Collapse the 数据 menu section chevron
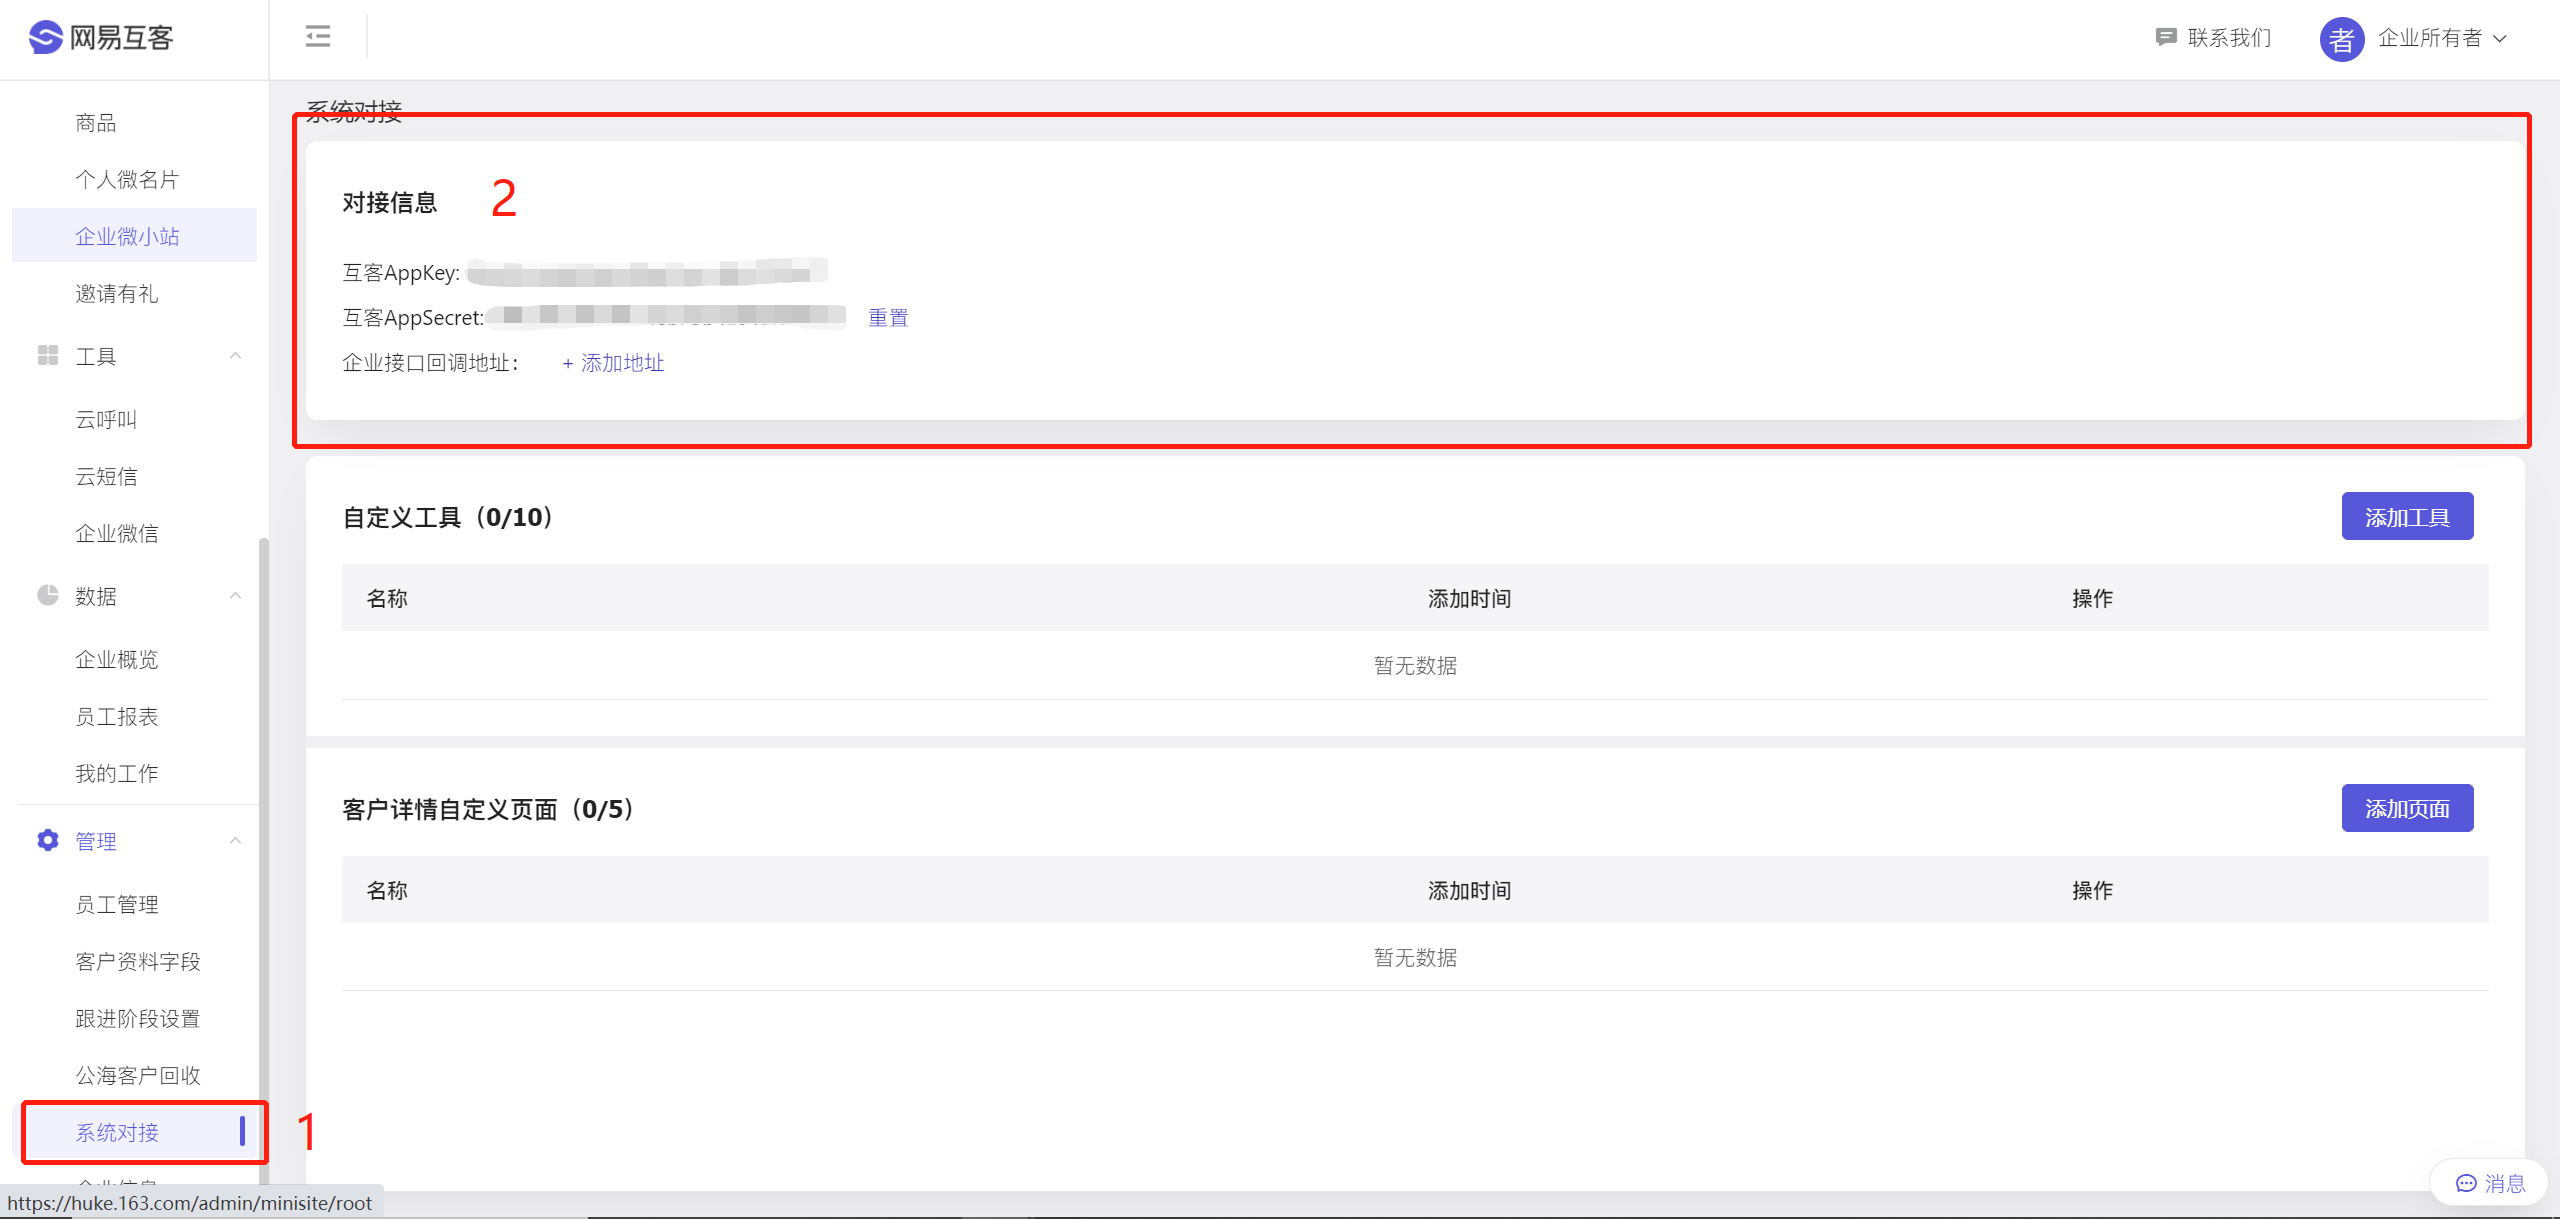Image resolution: width=2560 pixels, height=1219 pixels. tap(236, 596)
